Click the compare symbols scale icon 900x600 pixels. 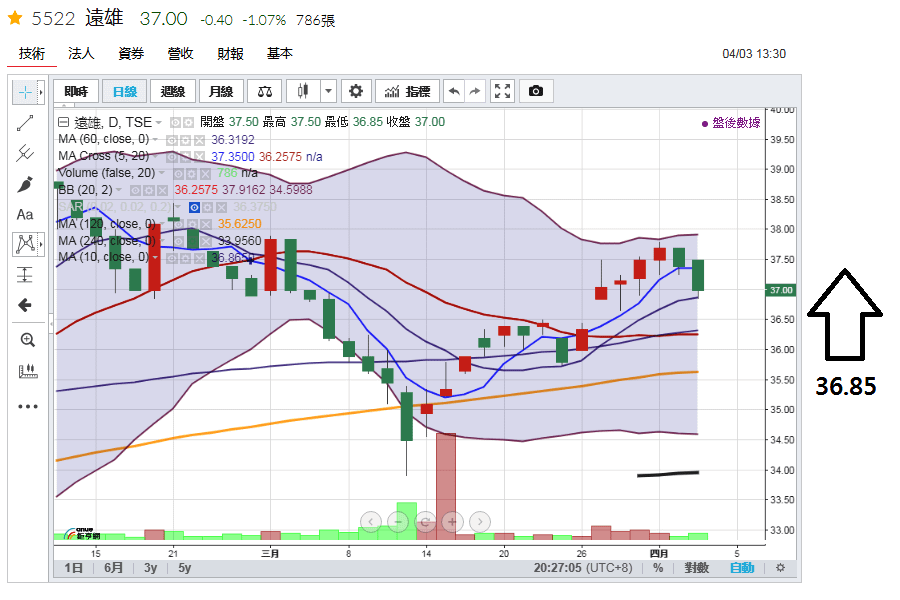(265, 91)
